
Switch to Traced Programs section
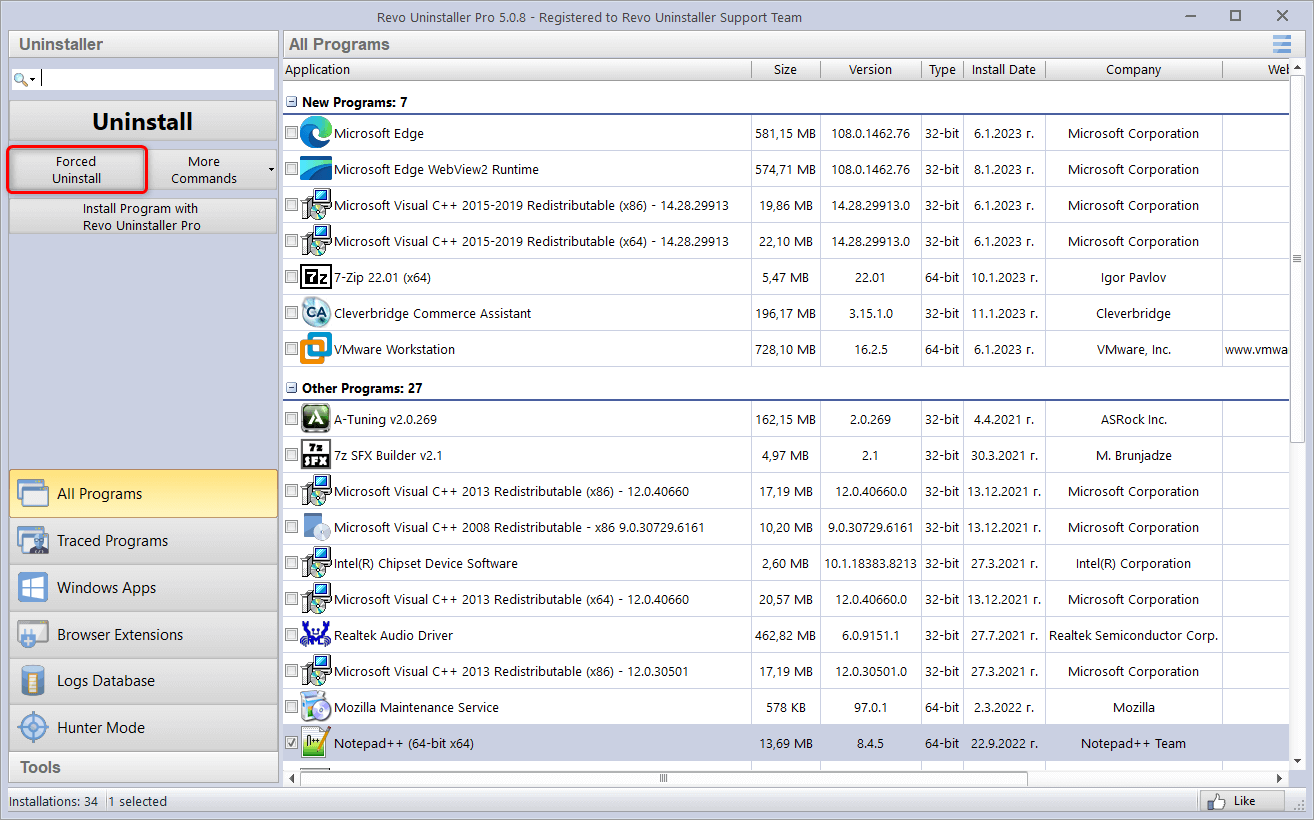(x=144, y=541)
